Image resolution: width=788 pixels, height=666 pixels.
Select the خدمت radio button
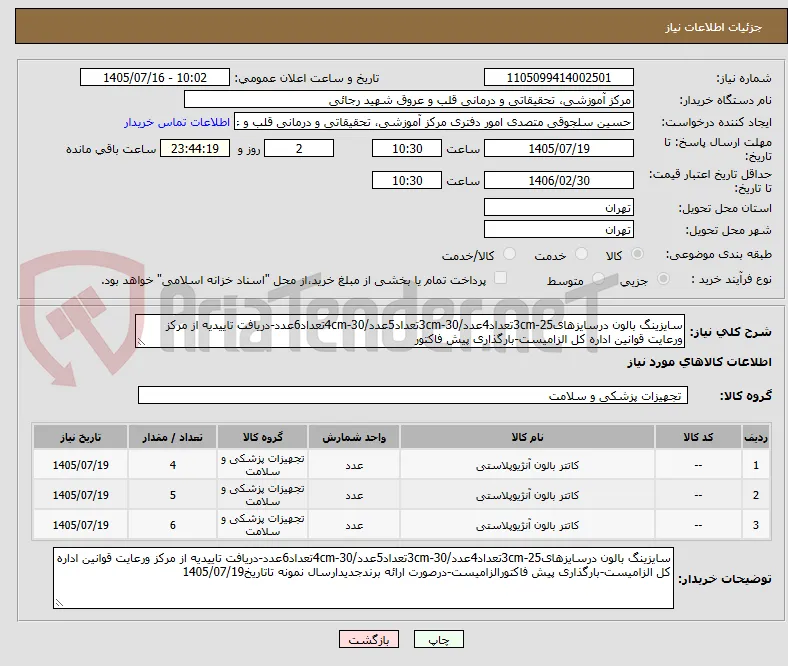tap(581, 254)
